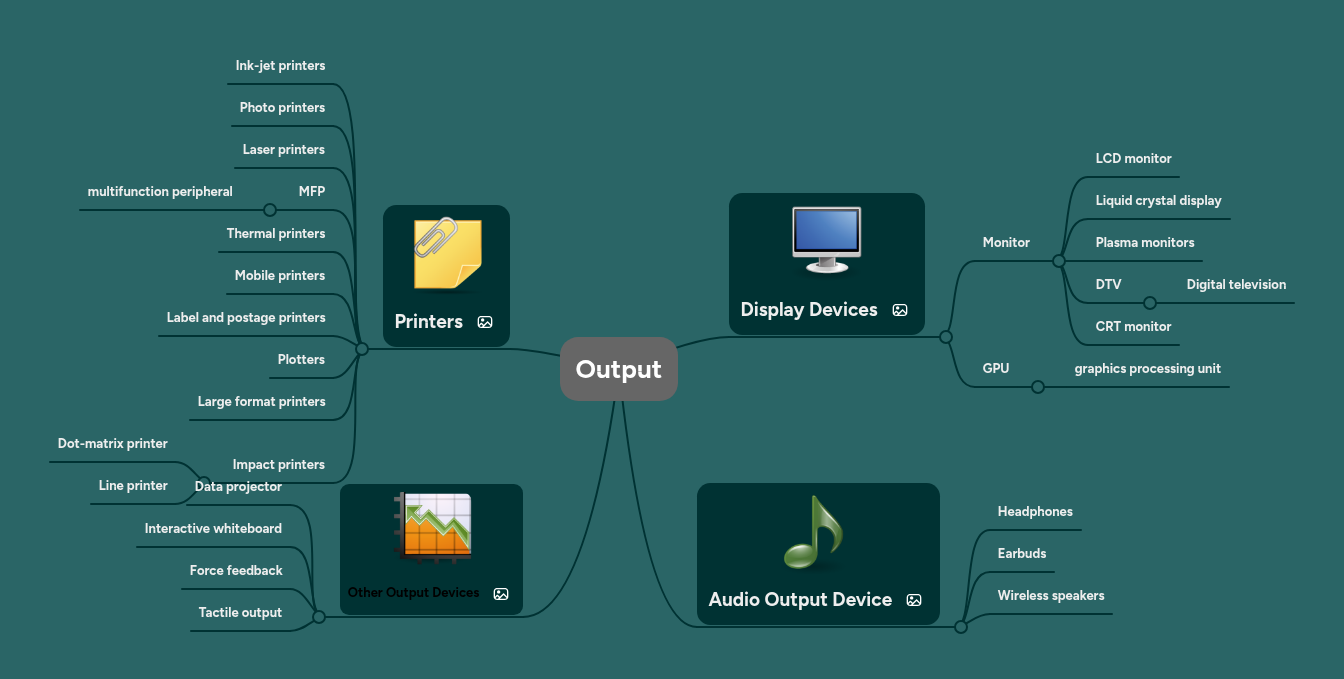
Task: Select the Ink-jet printers node
Action: [281, 66]
